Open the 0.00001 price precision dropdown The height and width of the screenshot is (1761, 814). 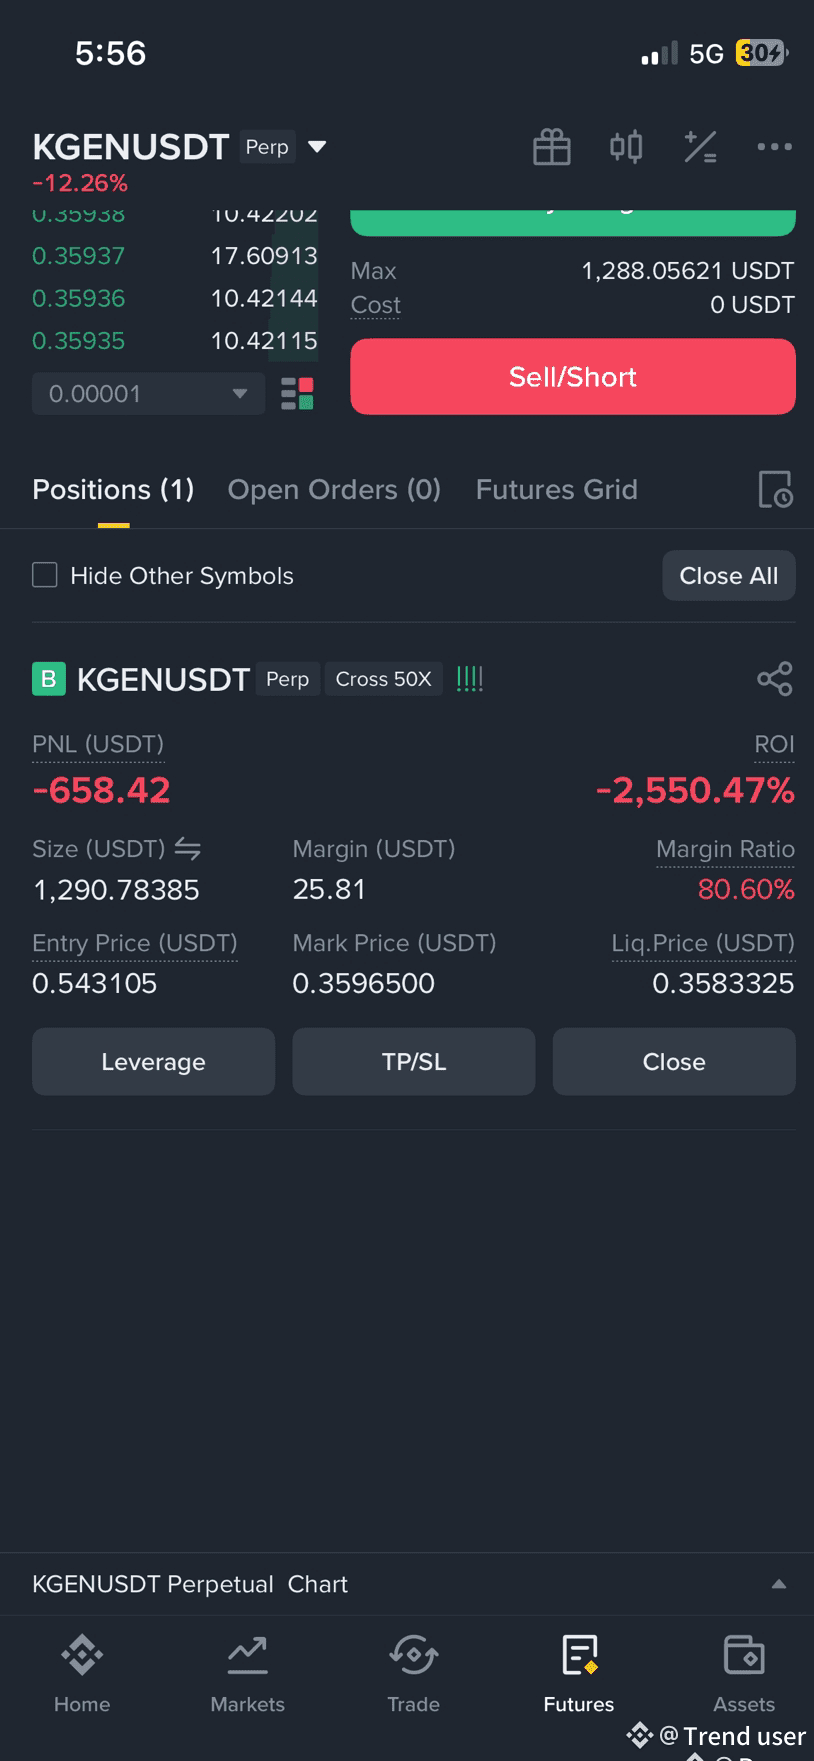tap(148, 394)
